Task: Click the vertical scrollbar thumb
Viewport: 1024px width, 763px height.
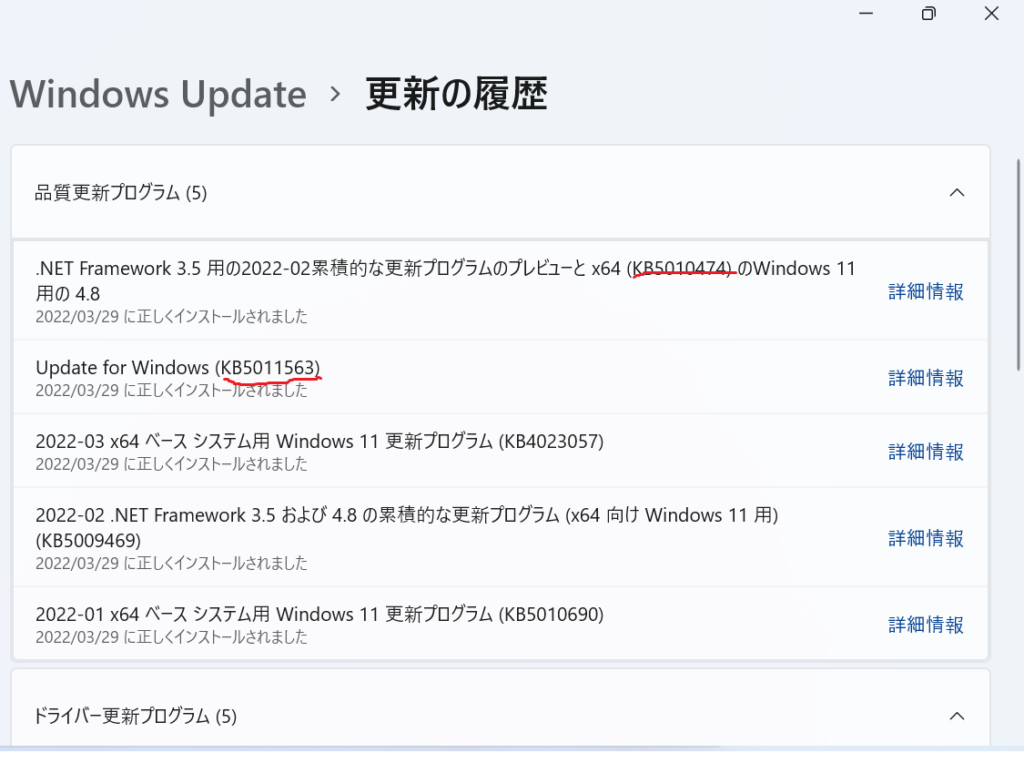Action: 1017,265
